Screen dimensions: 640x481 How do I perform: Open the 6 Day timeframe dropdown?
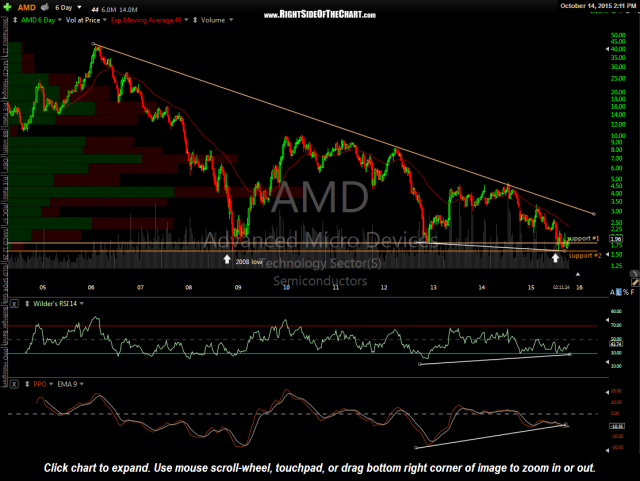click(x=80, y=7)
